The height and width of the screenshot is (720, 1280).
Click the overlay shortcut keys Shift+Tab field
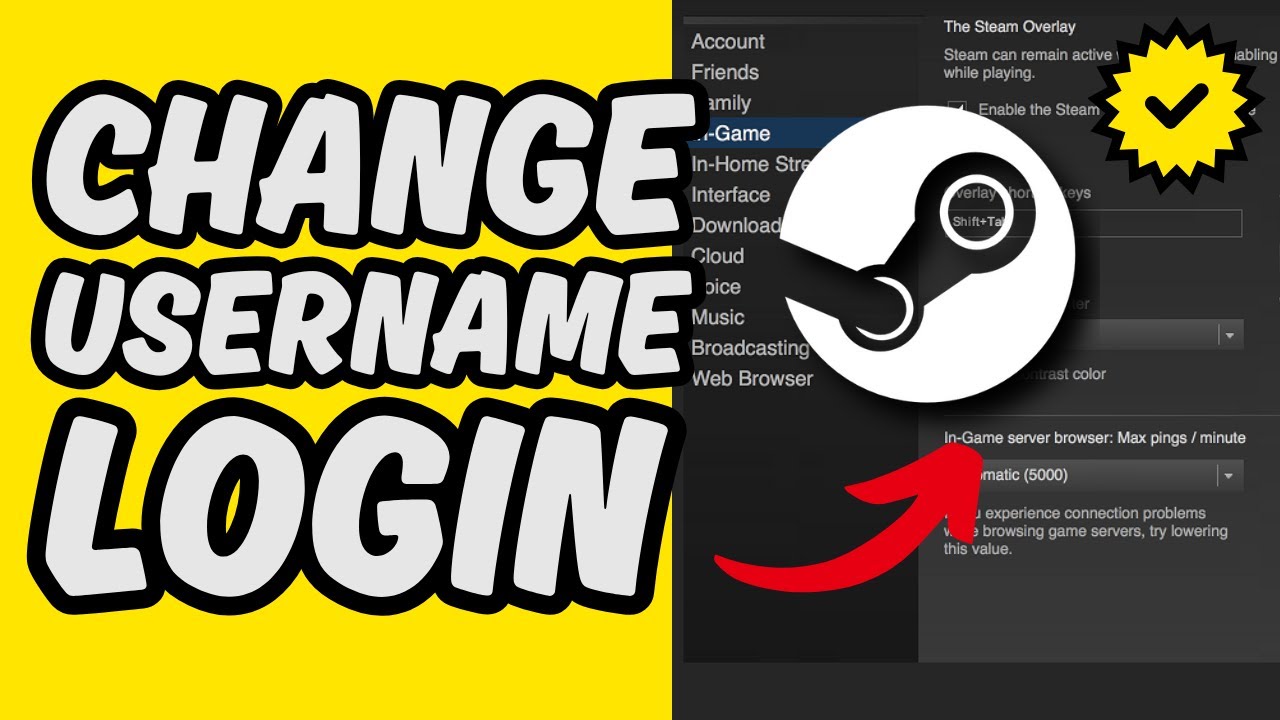(x=1093, y=224)
